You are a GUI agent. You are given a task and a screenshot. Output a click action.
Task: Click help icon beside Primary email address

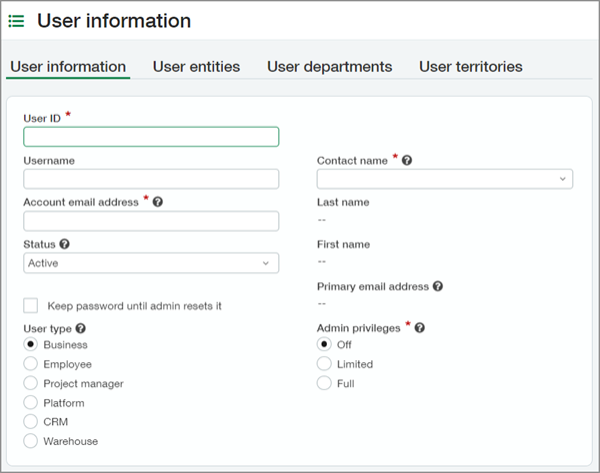438,286
